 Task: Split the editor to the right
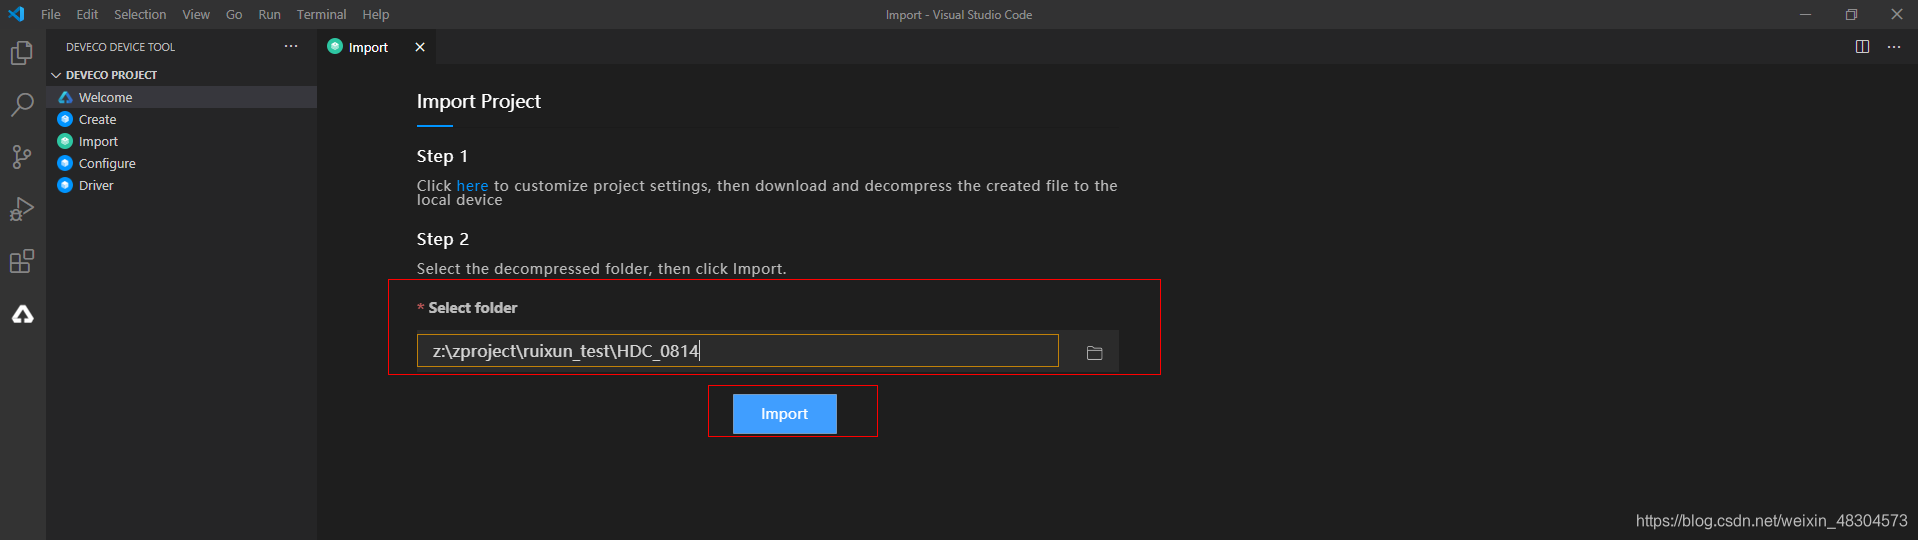[1862, 47]
